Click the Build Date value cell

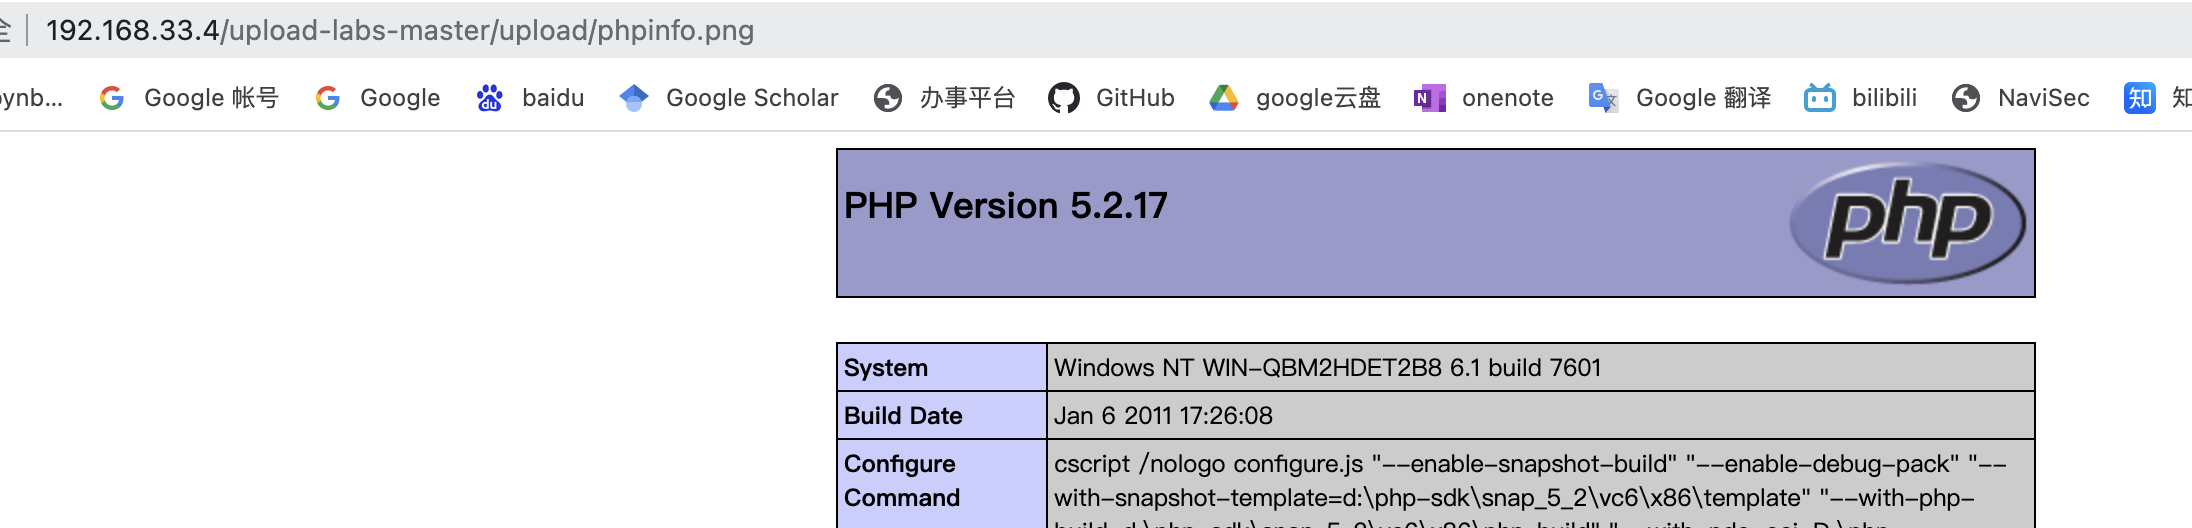pyautogui.click(x=1163, y=416)
